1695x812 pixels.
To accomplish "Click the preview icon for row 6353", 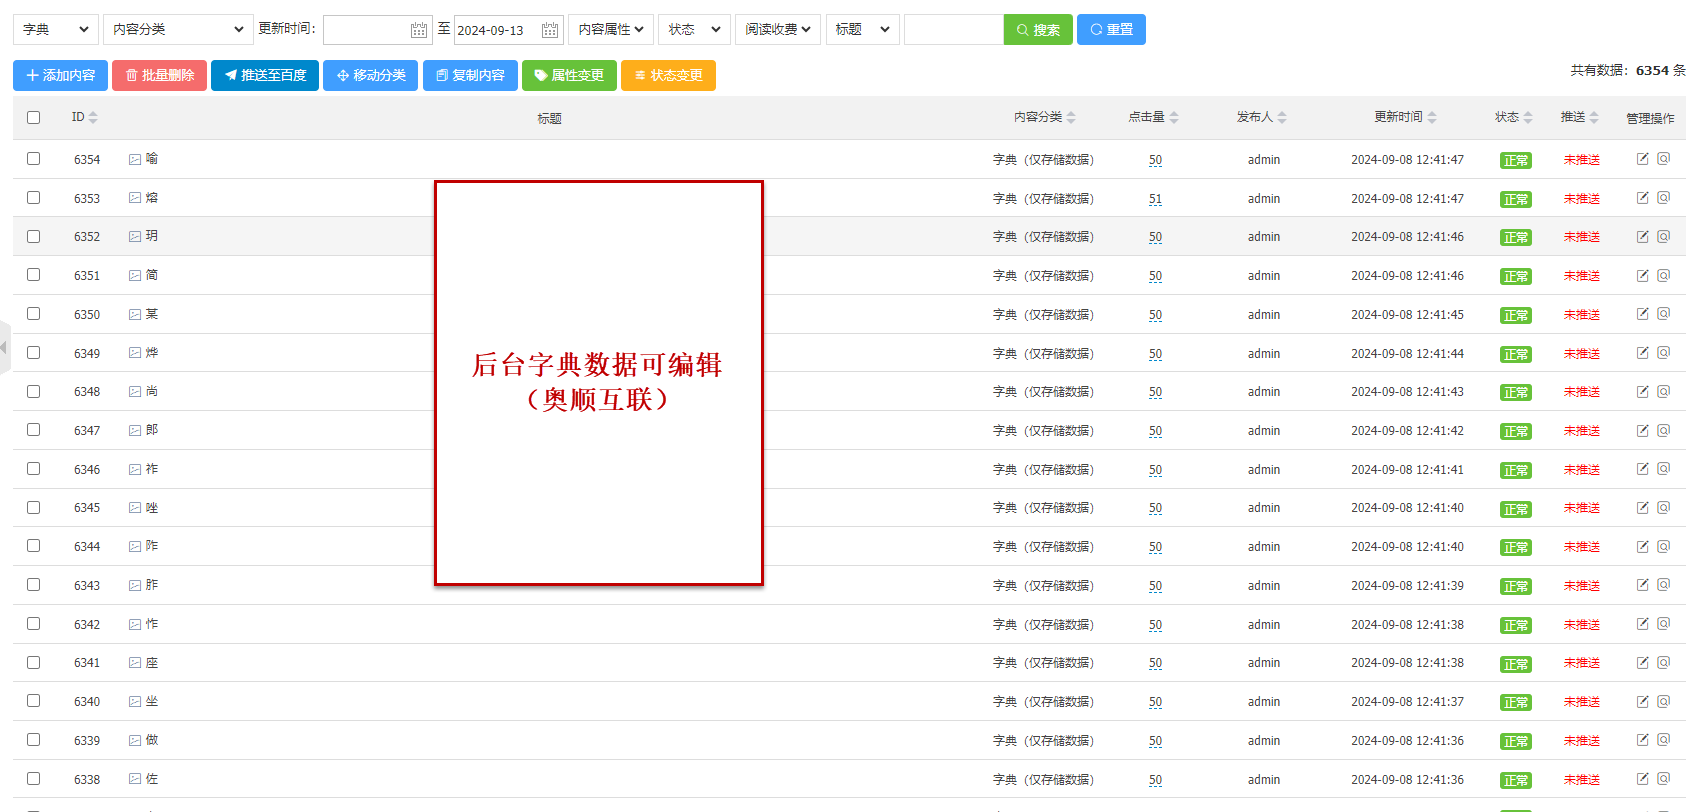I will tap(1664, 198).
